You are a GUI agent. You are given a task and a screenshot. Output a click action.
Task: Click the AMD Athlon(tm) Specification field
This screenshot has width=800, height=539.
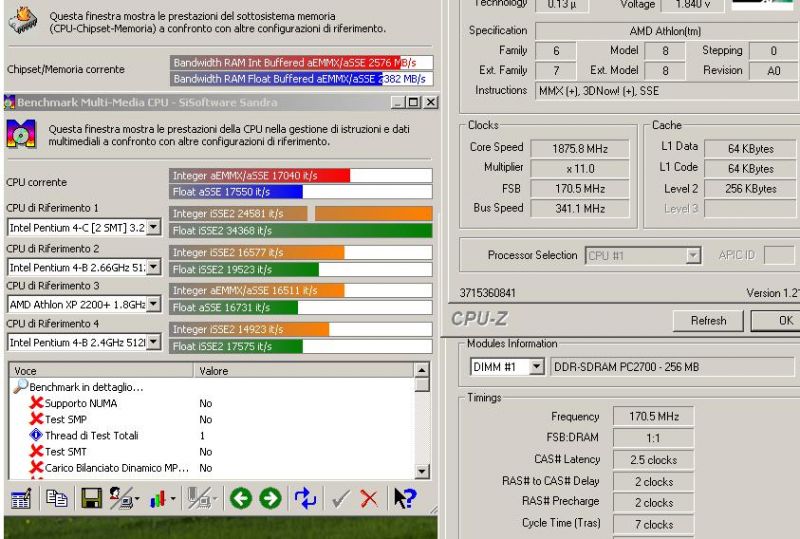click(x=667, y=31)
